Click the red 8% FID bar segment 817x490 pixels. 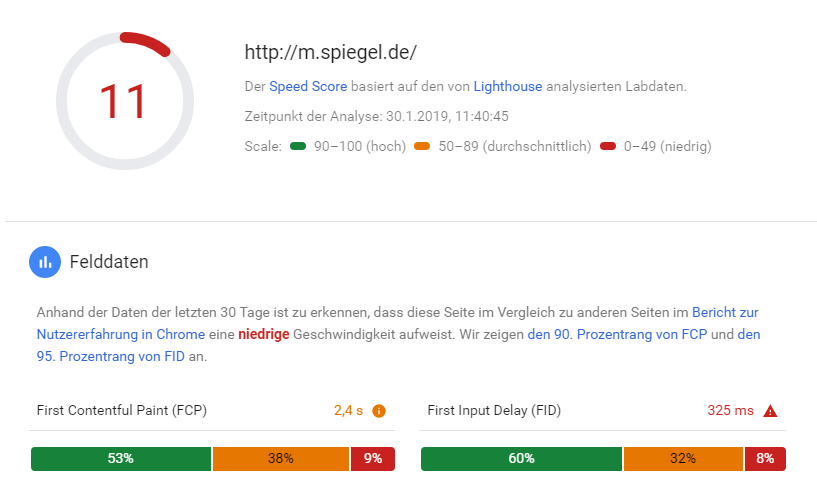765,459
